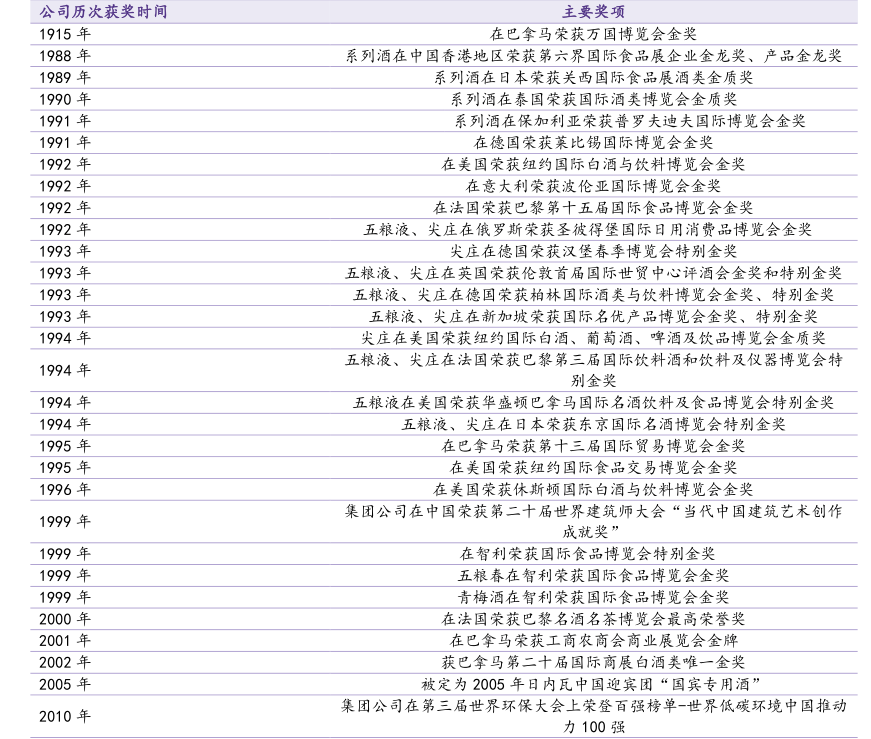Click the 伦敦首届国际世贸中心评酒会 award row
The width and height of the screenshot is (871, 739).
[x=593, y=273]
